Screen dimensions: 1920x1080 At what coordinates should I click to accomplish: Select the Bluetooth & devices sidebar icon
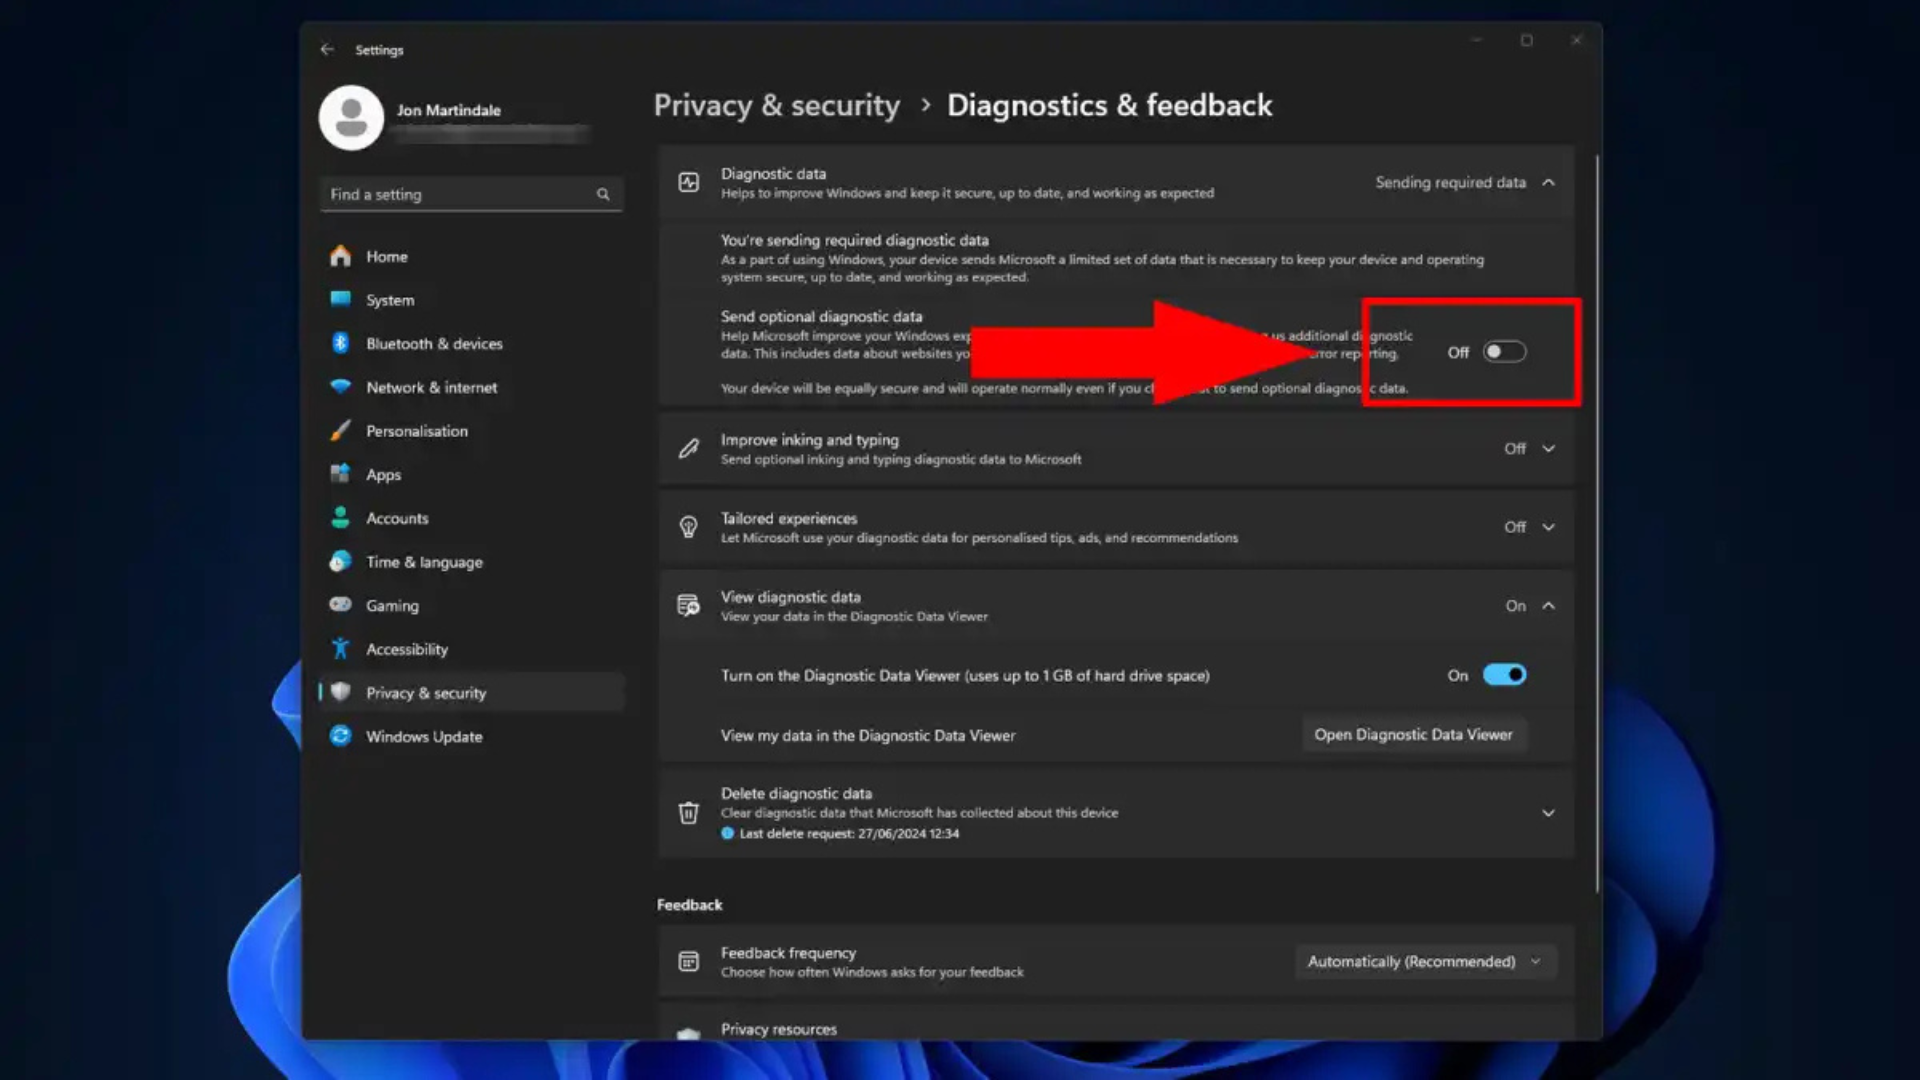point(340,343)
